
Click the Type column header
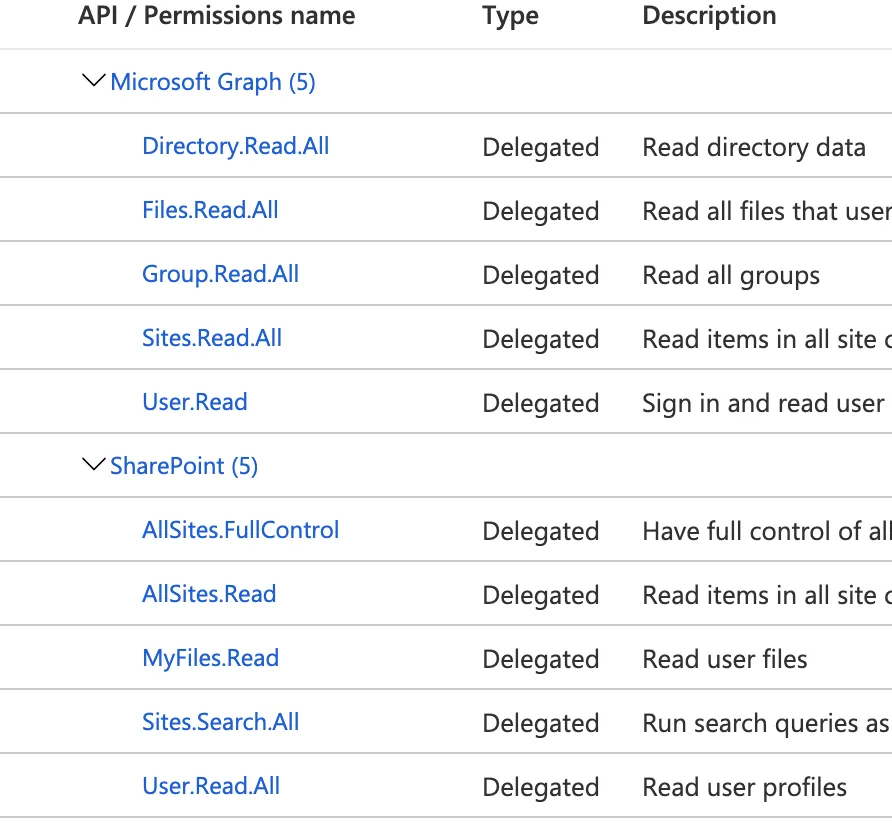coord(510,16)
